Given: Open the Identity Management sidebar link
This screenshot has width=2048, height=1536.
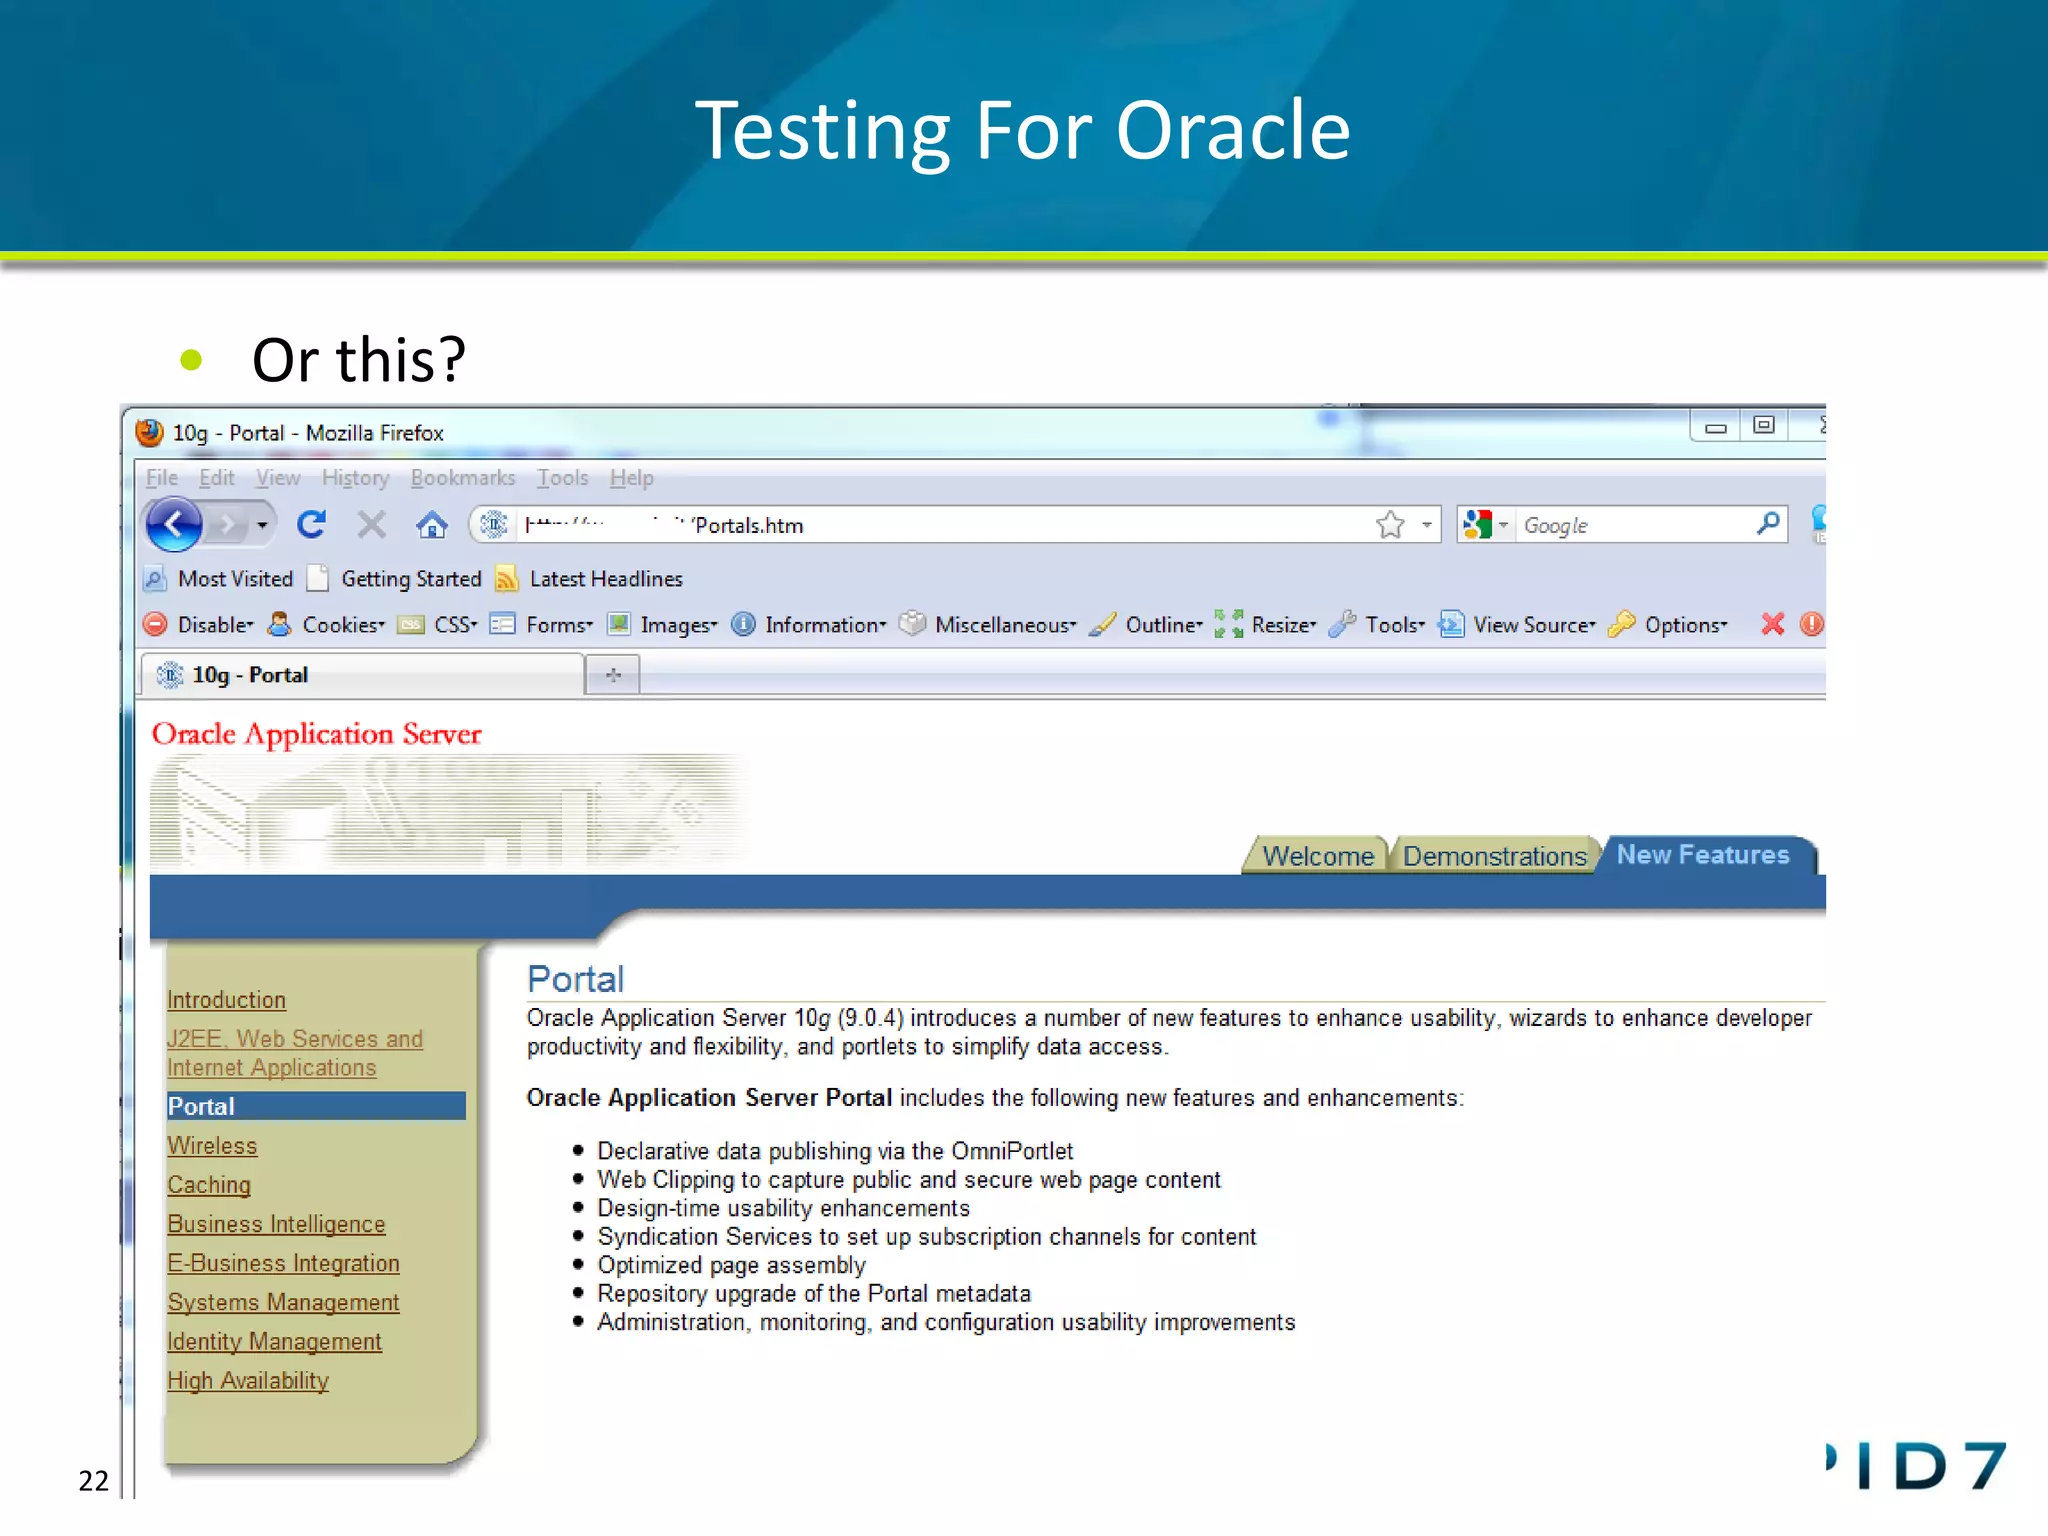Looking at the screenshot, I should click(274, 1341).
